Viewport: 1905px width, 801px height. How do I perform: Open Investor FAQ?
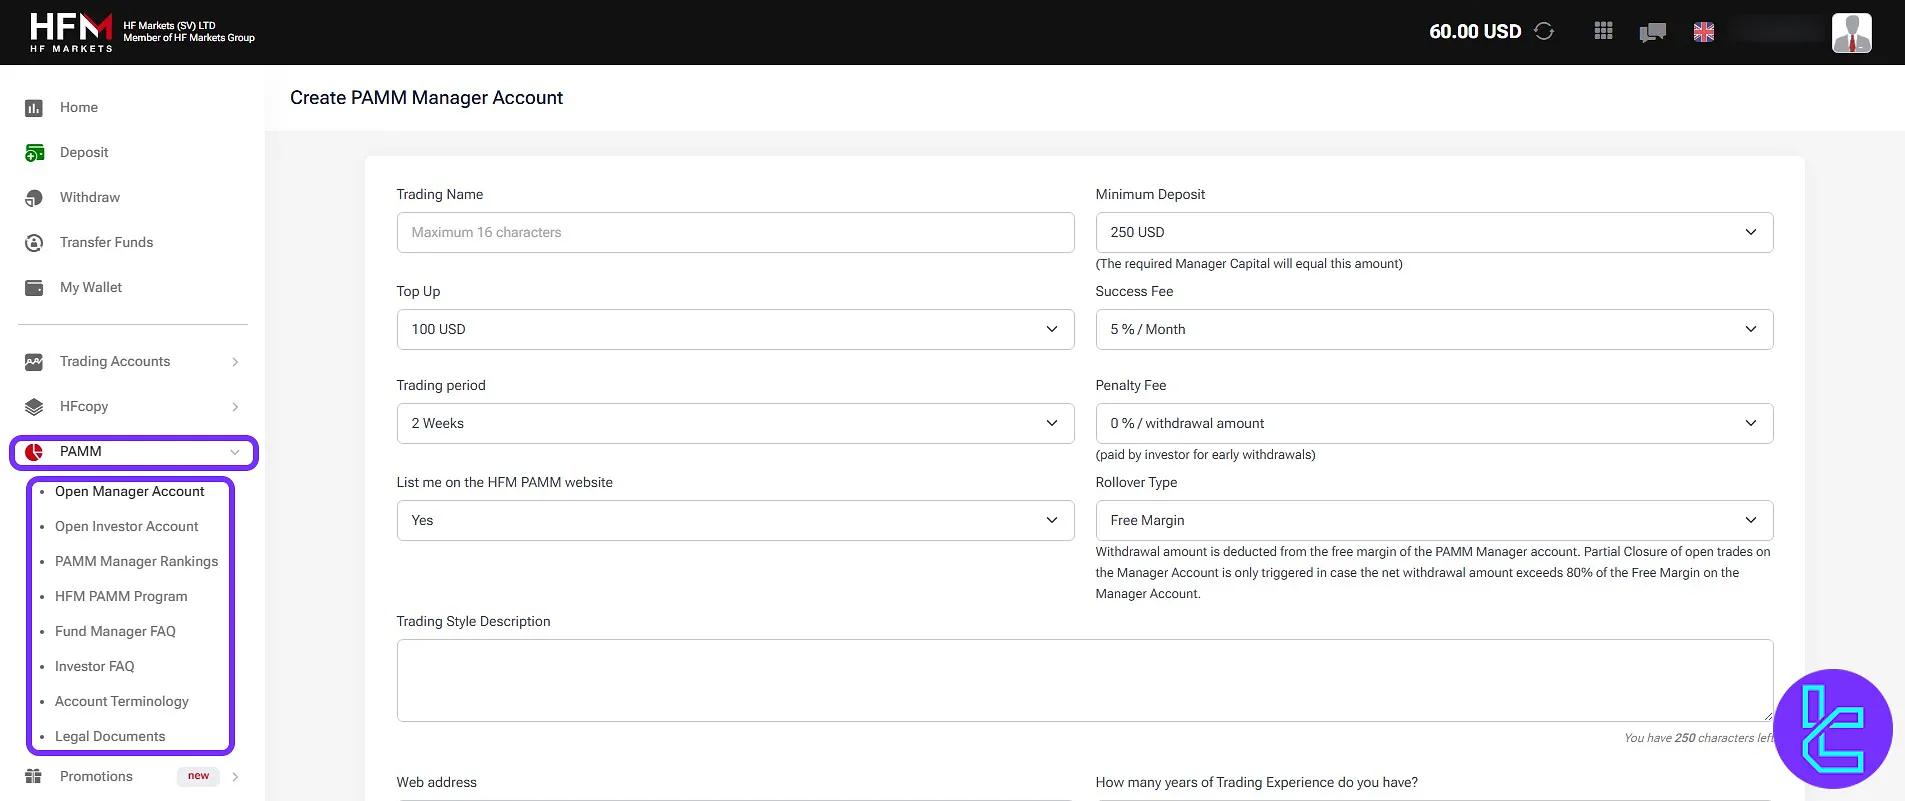[x=94, y=666]
